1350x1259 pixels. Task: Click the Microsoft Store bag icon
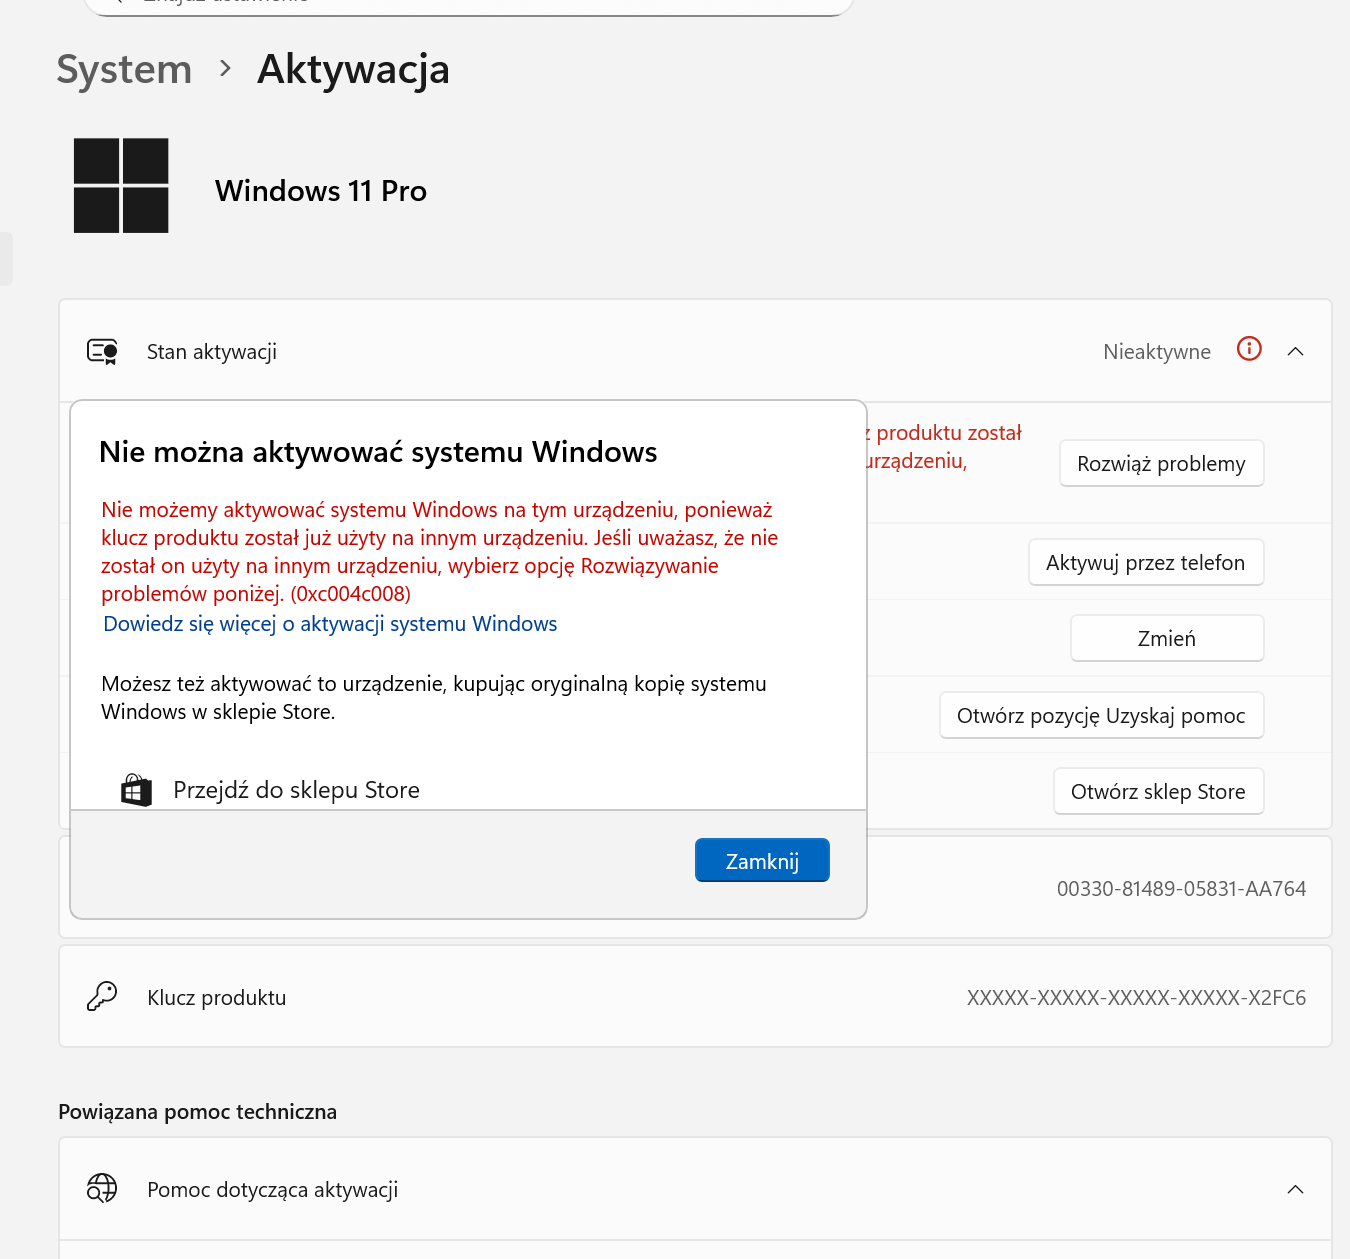click(x=136, y=790)
